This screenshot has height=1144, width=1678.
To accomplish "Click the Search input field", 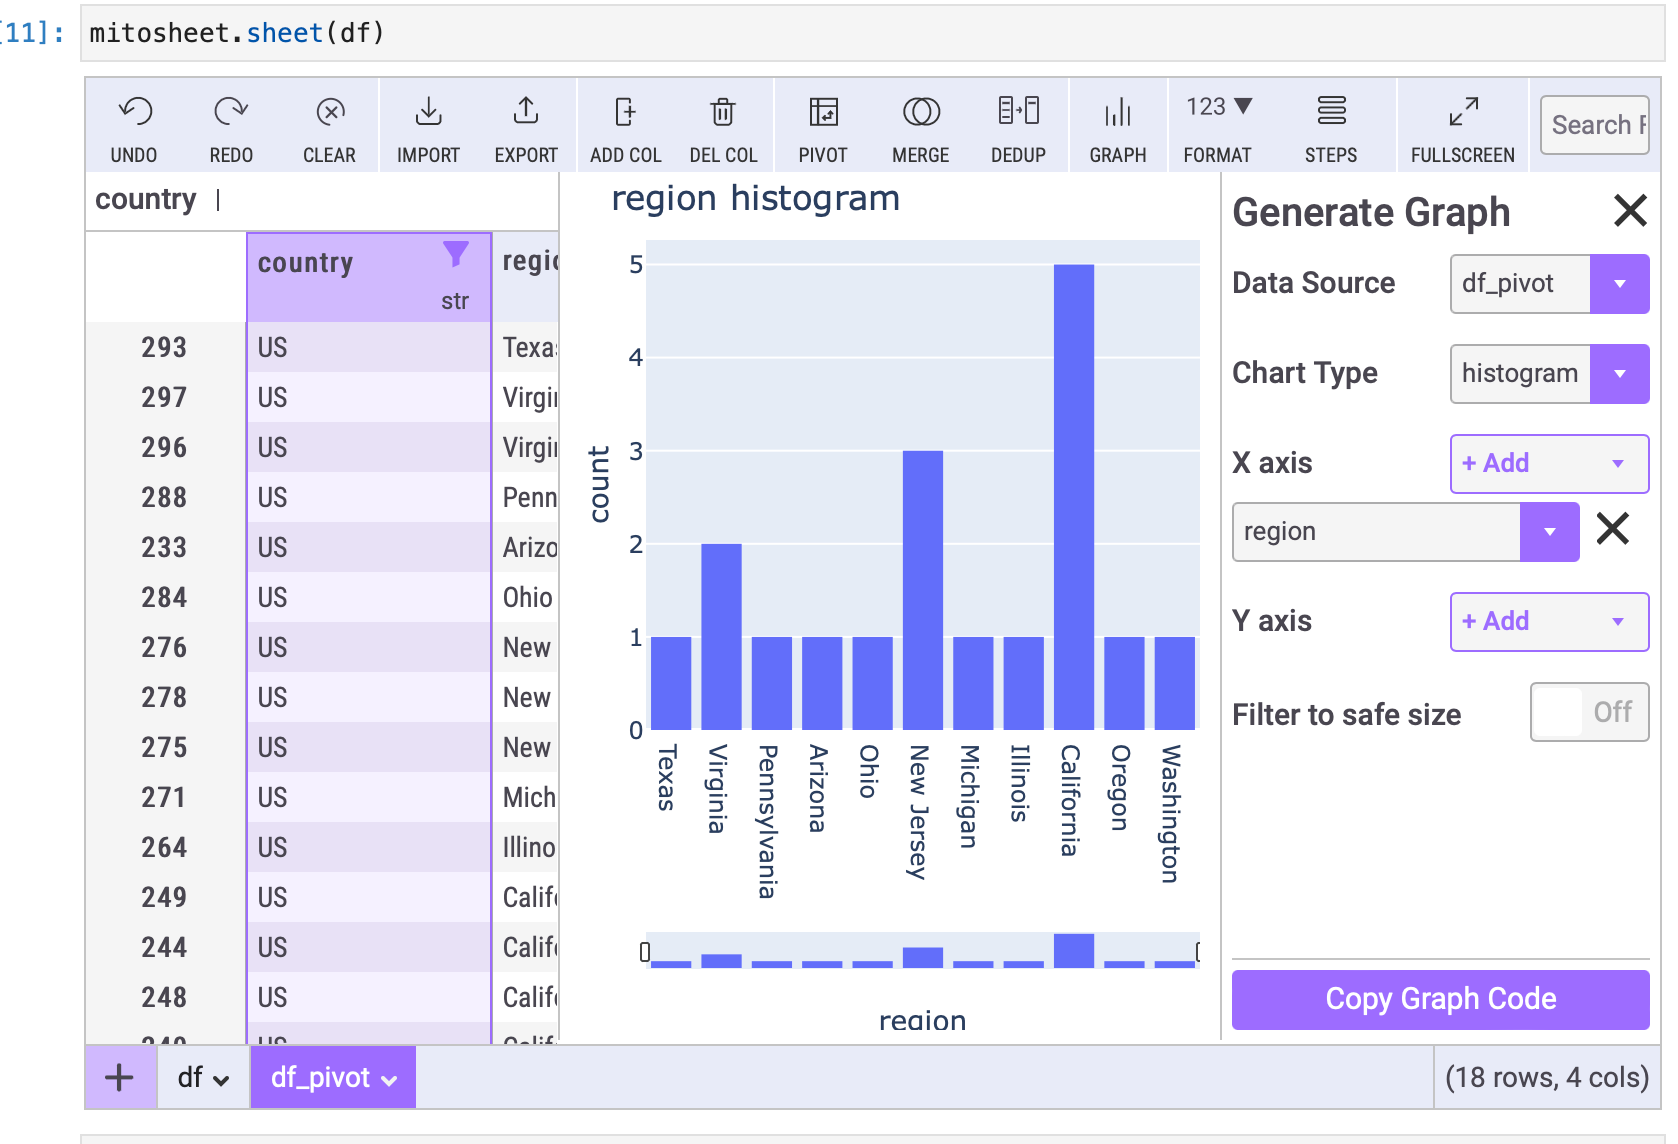I will (x=1594, y=125).
